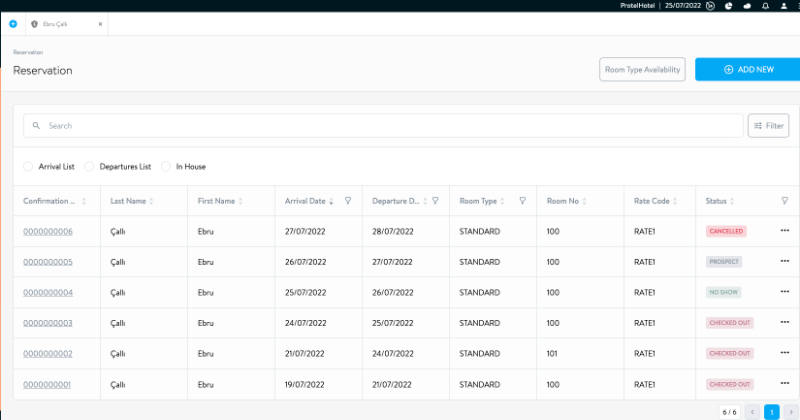This screenshot has height=420, width=800.
Task: Open reservation 0000000006
Action: 48,231
